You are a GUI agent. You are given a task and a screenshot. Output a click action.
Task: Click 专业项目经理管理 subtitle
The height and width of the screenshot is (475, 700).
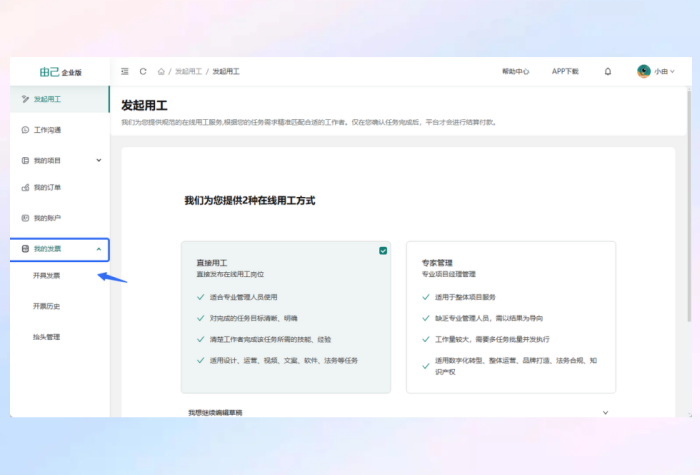point(449,274)
